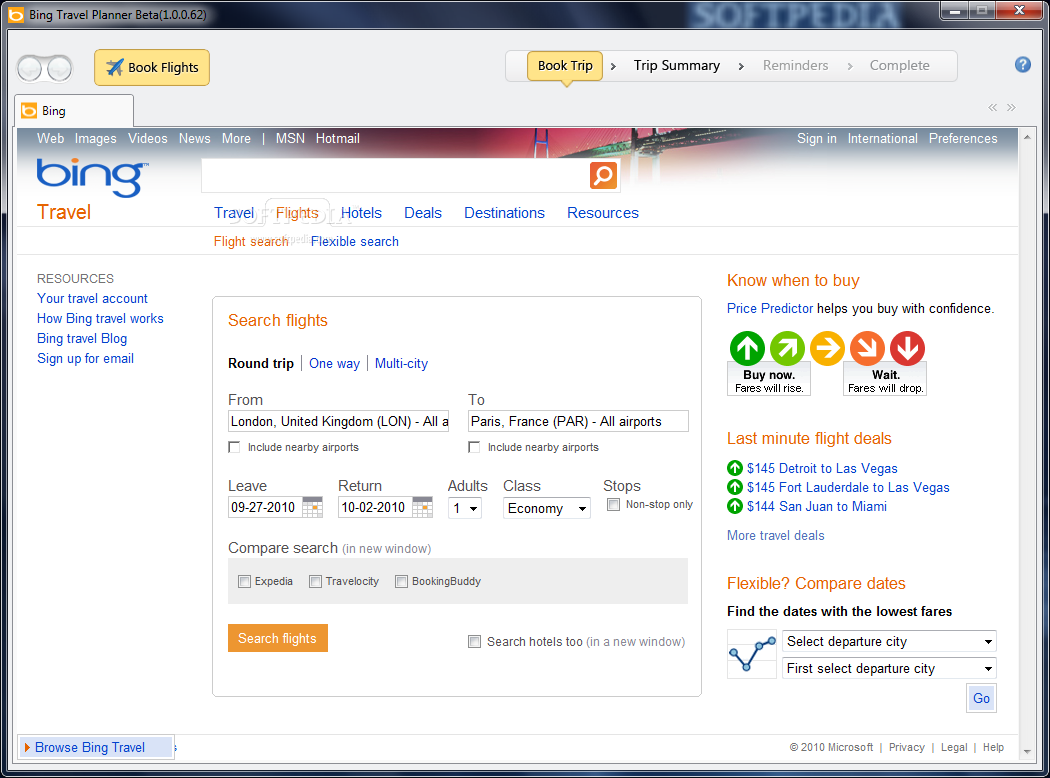Check the Expedia compare box
The width and height of the screenshot is (1050, 778).
click(244, 581)
